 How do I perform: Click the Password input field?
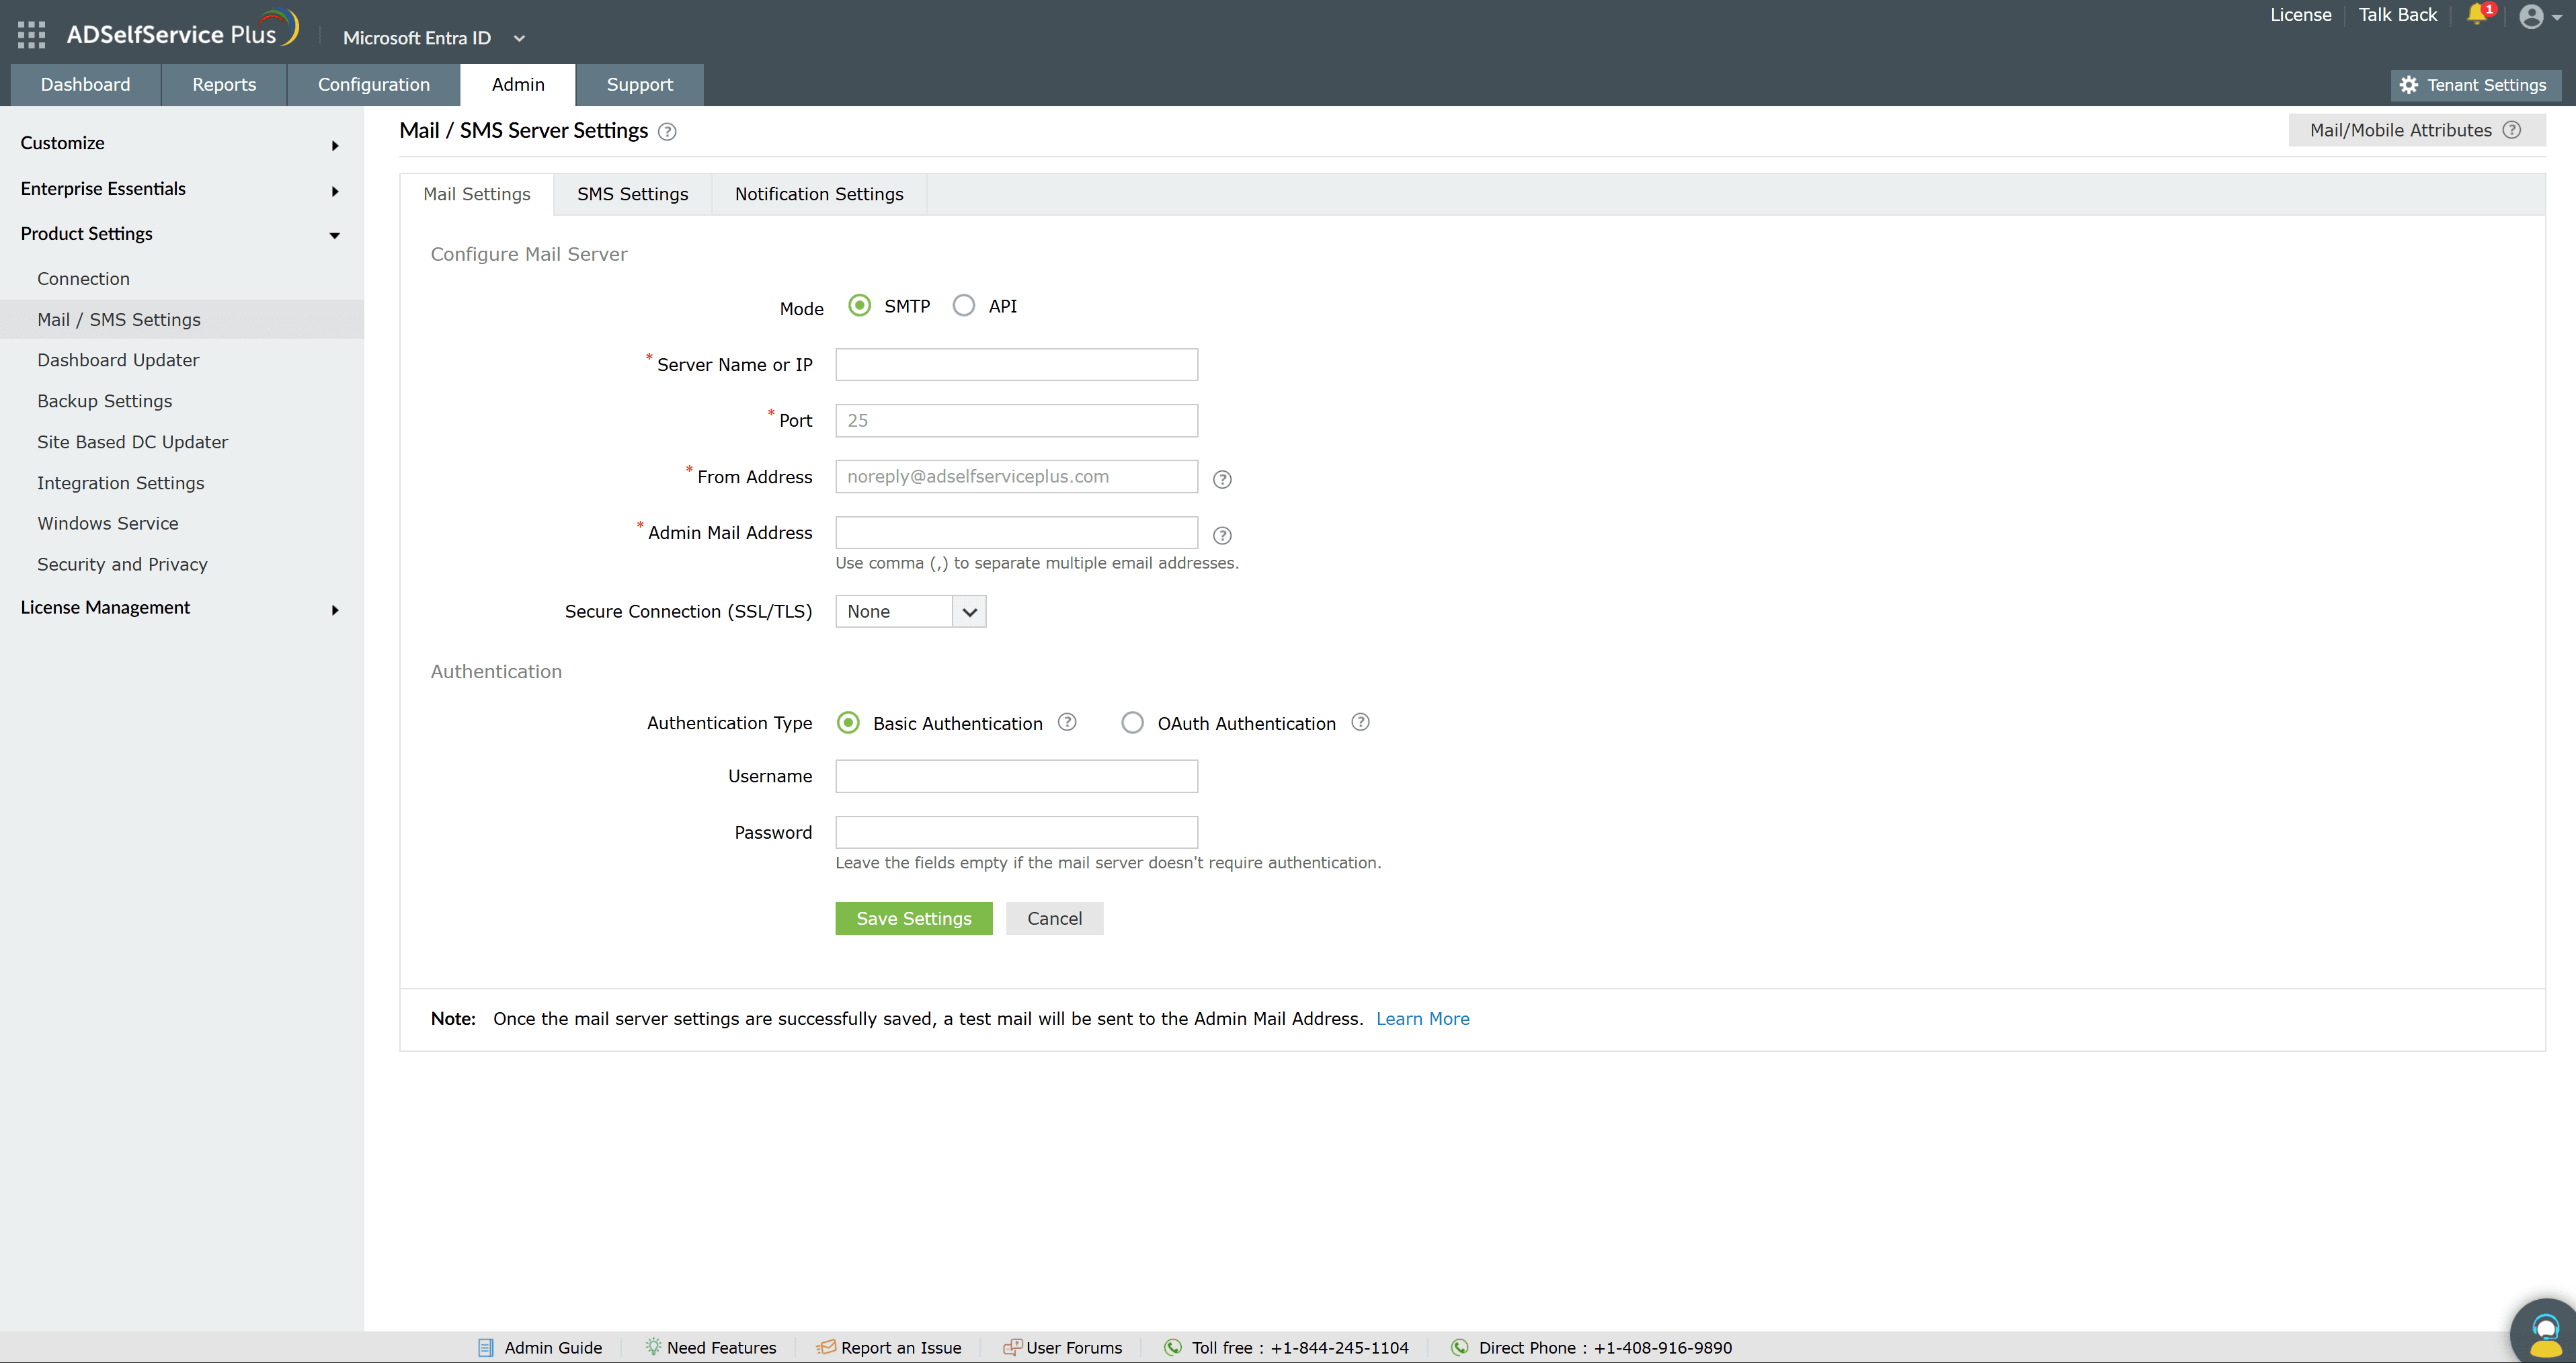click(x=1017, y=832)
